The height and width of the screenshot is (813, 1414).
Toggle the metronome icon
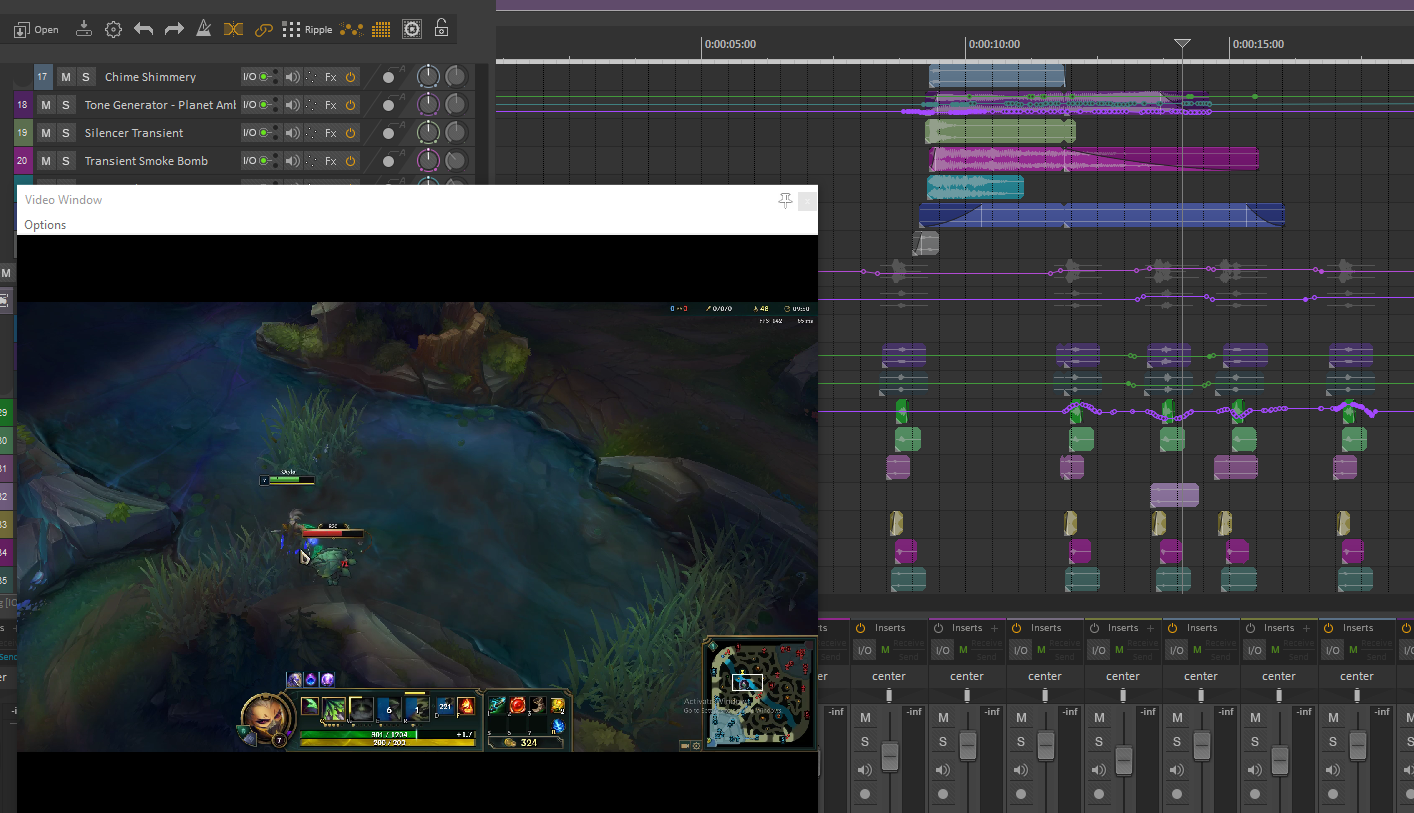pos(203,29)
